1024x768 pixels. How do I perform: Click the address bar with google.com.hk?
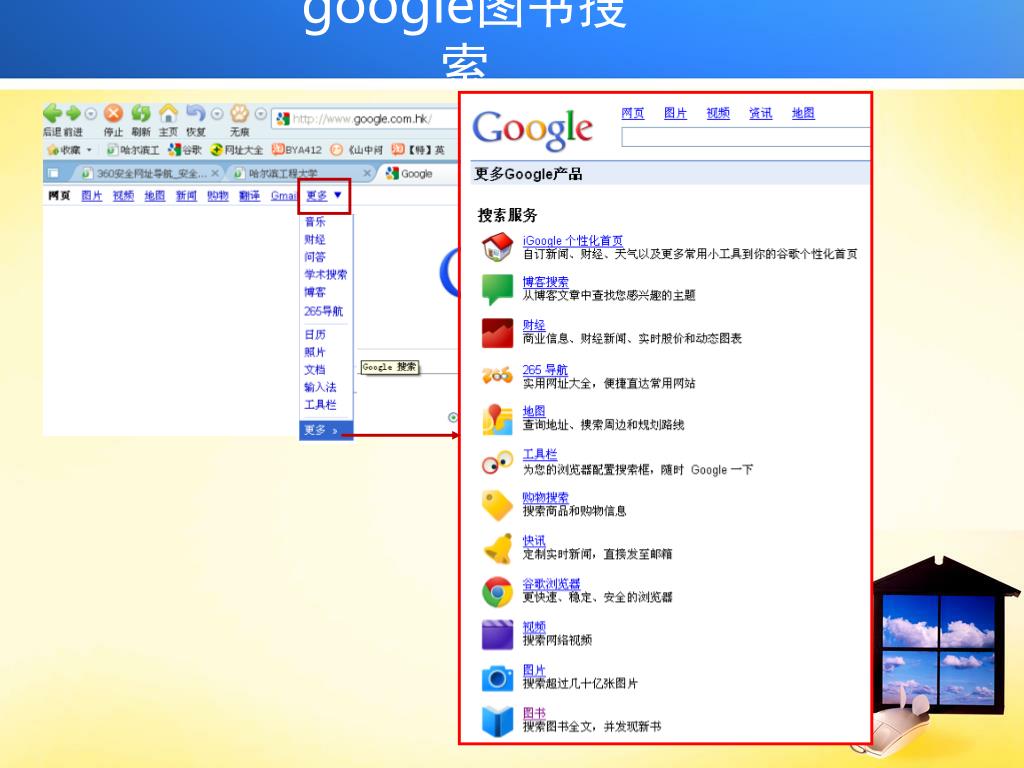pos(366,119)
